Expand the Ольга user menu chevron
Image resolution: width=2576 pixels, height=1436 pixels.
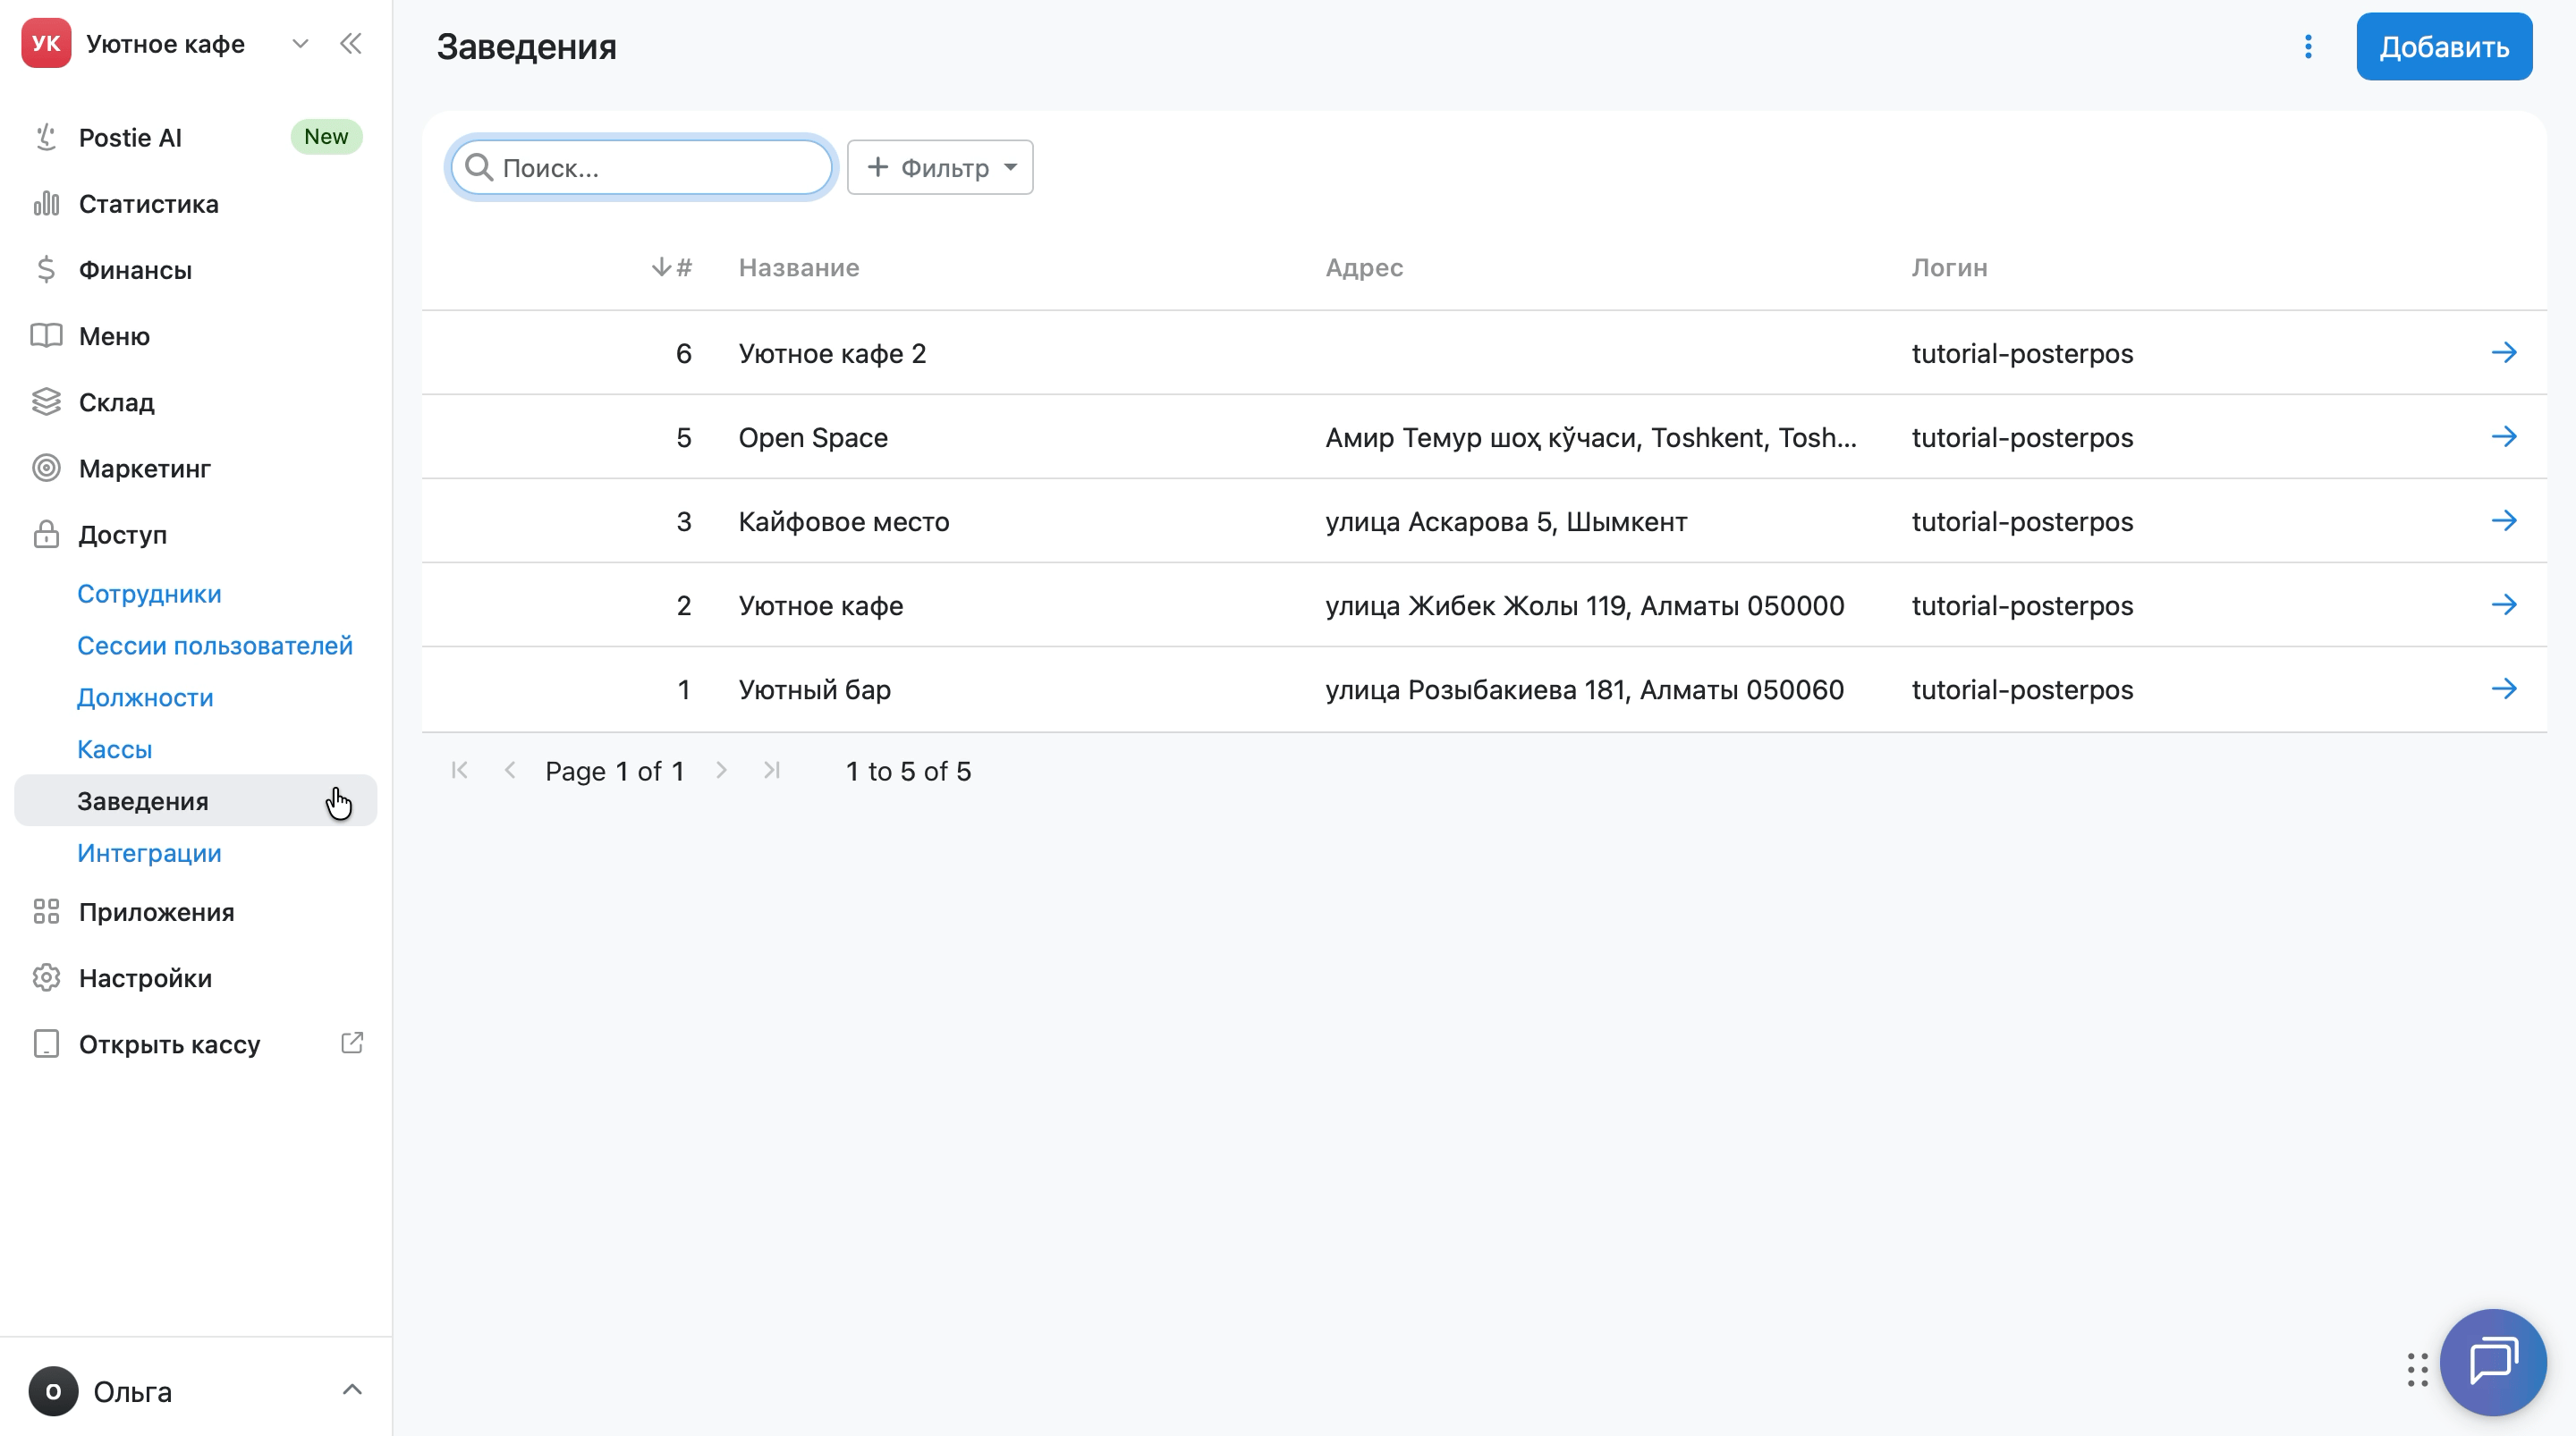tap(352, 1390)
